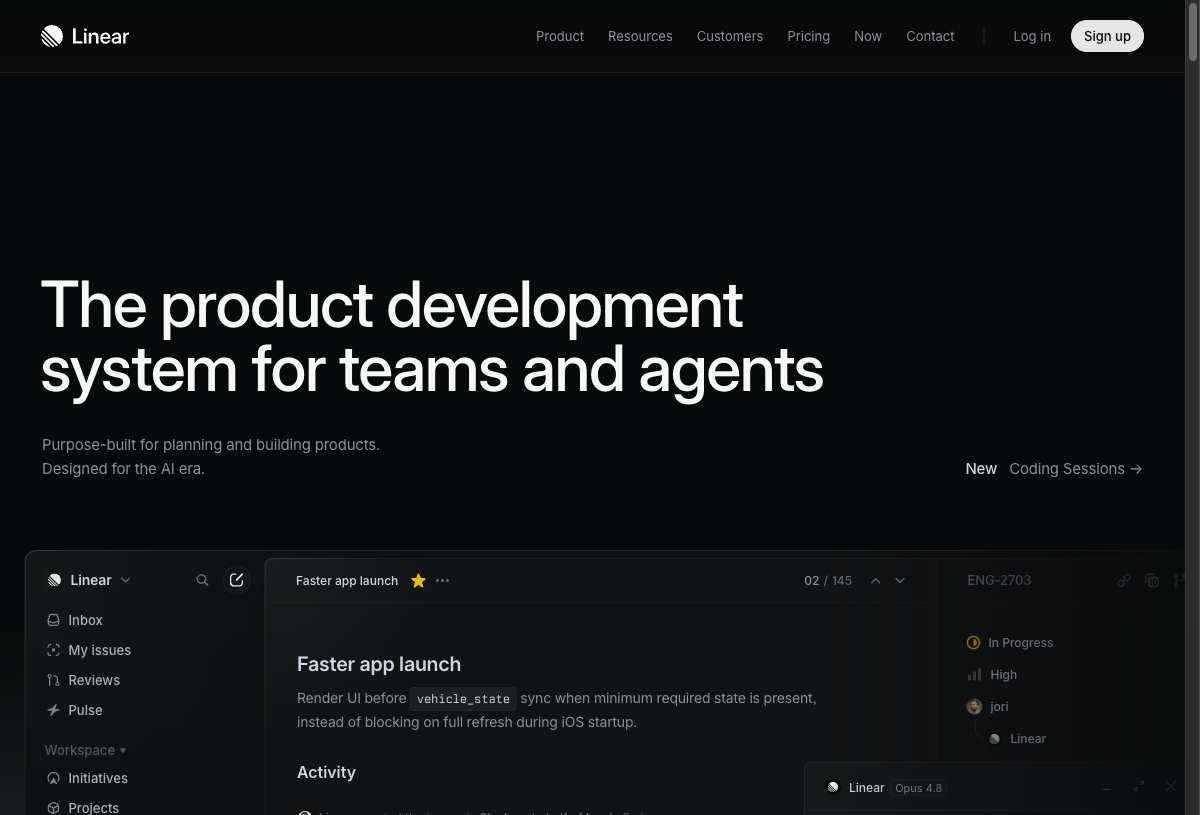Click the Activity heading

[x=326, y=772]
